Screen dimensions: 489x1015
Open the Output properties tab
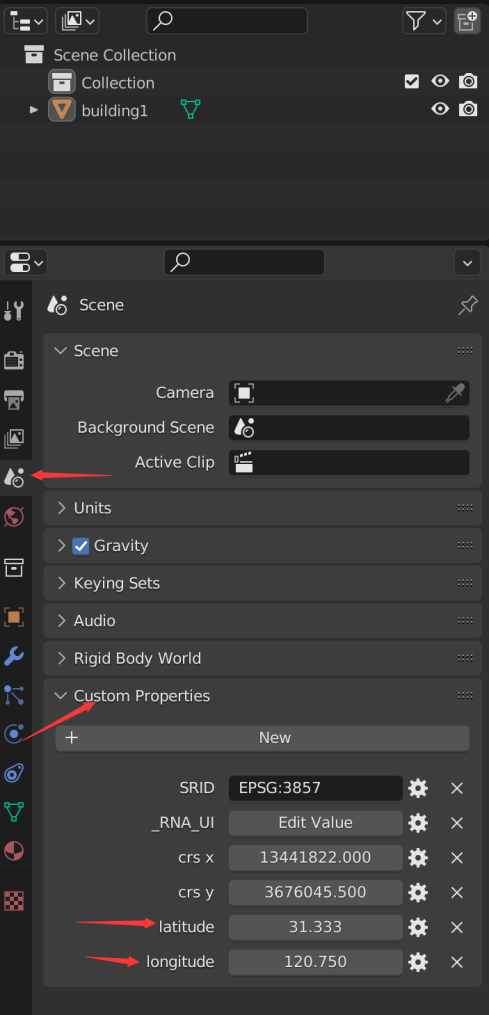(x=14, y=399)
